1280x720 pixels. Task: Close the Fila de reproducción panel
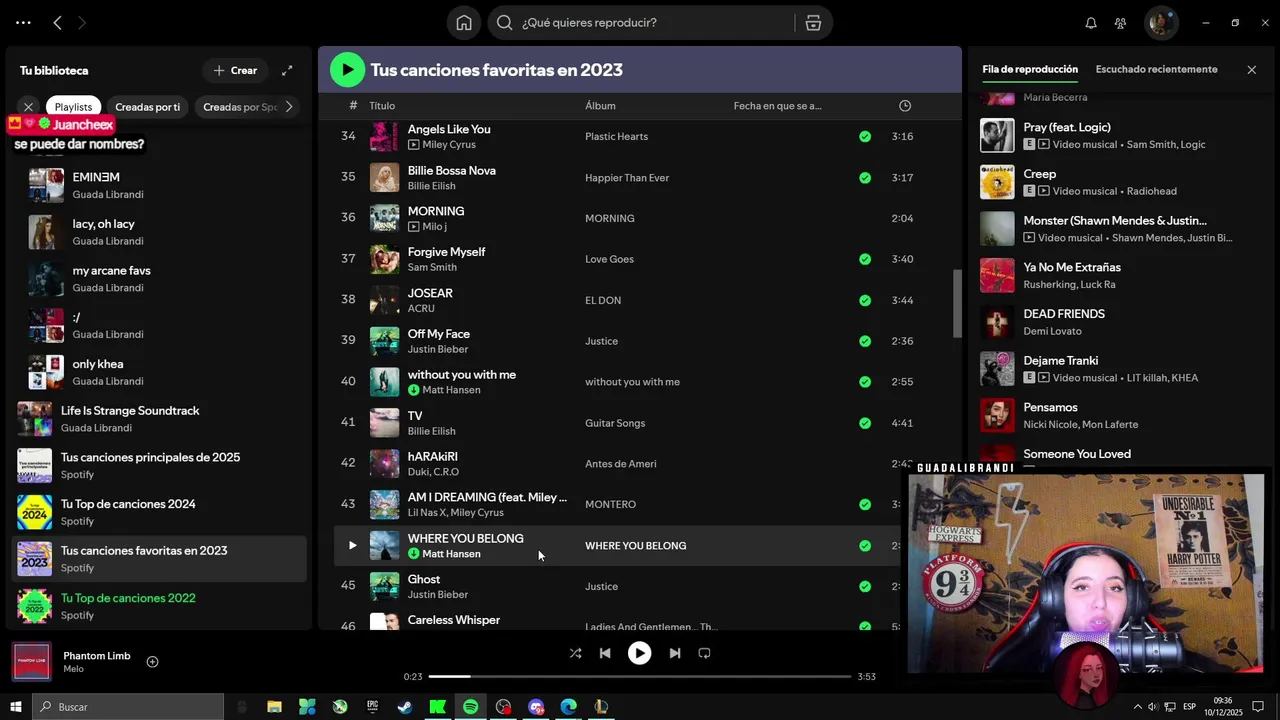pos(1251,70)
